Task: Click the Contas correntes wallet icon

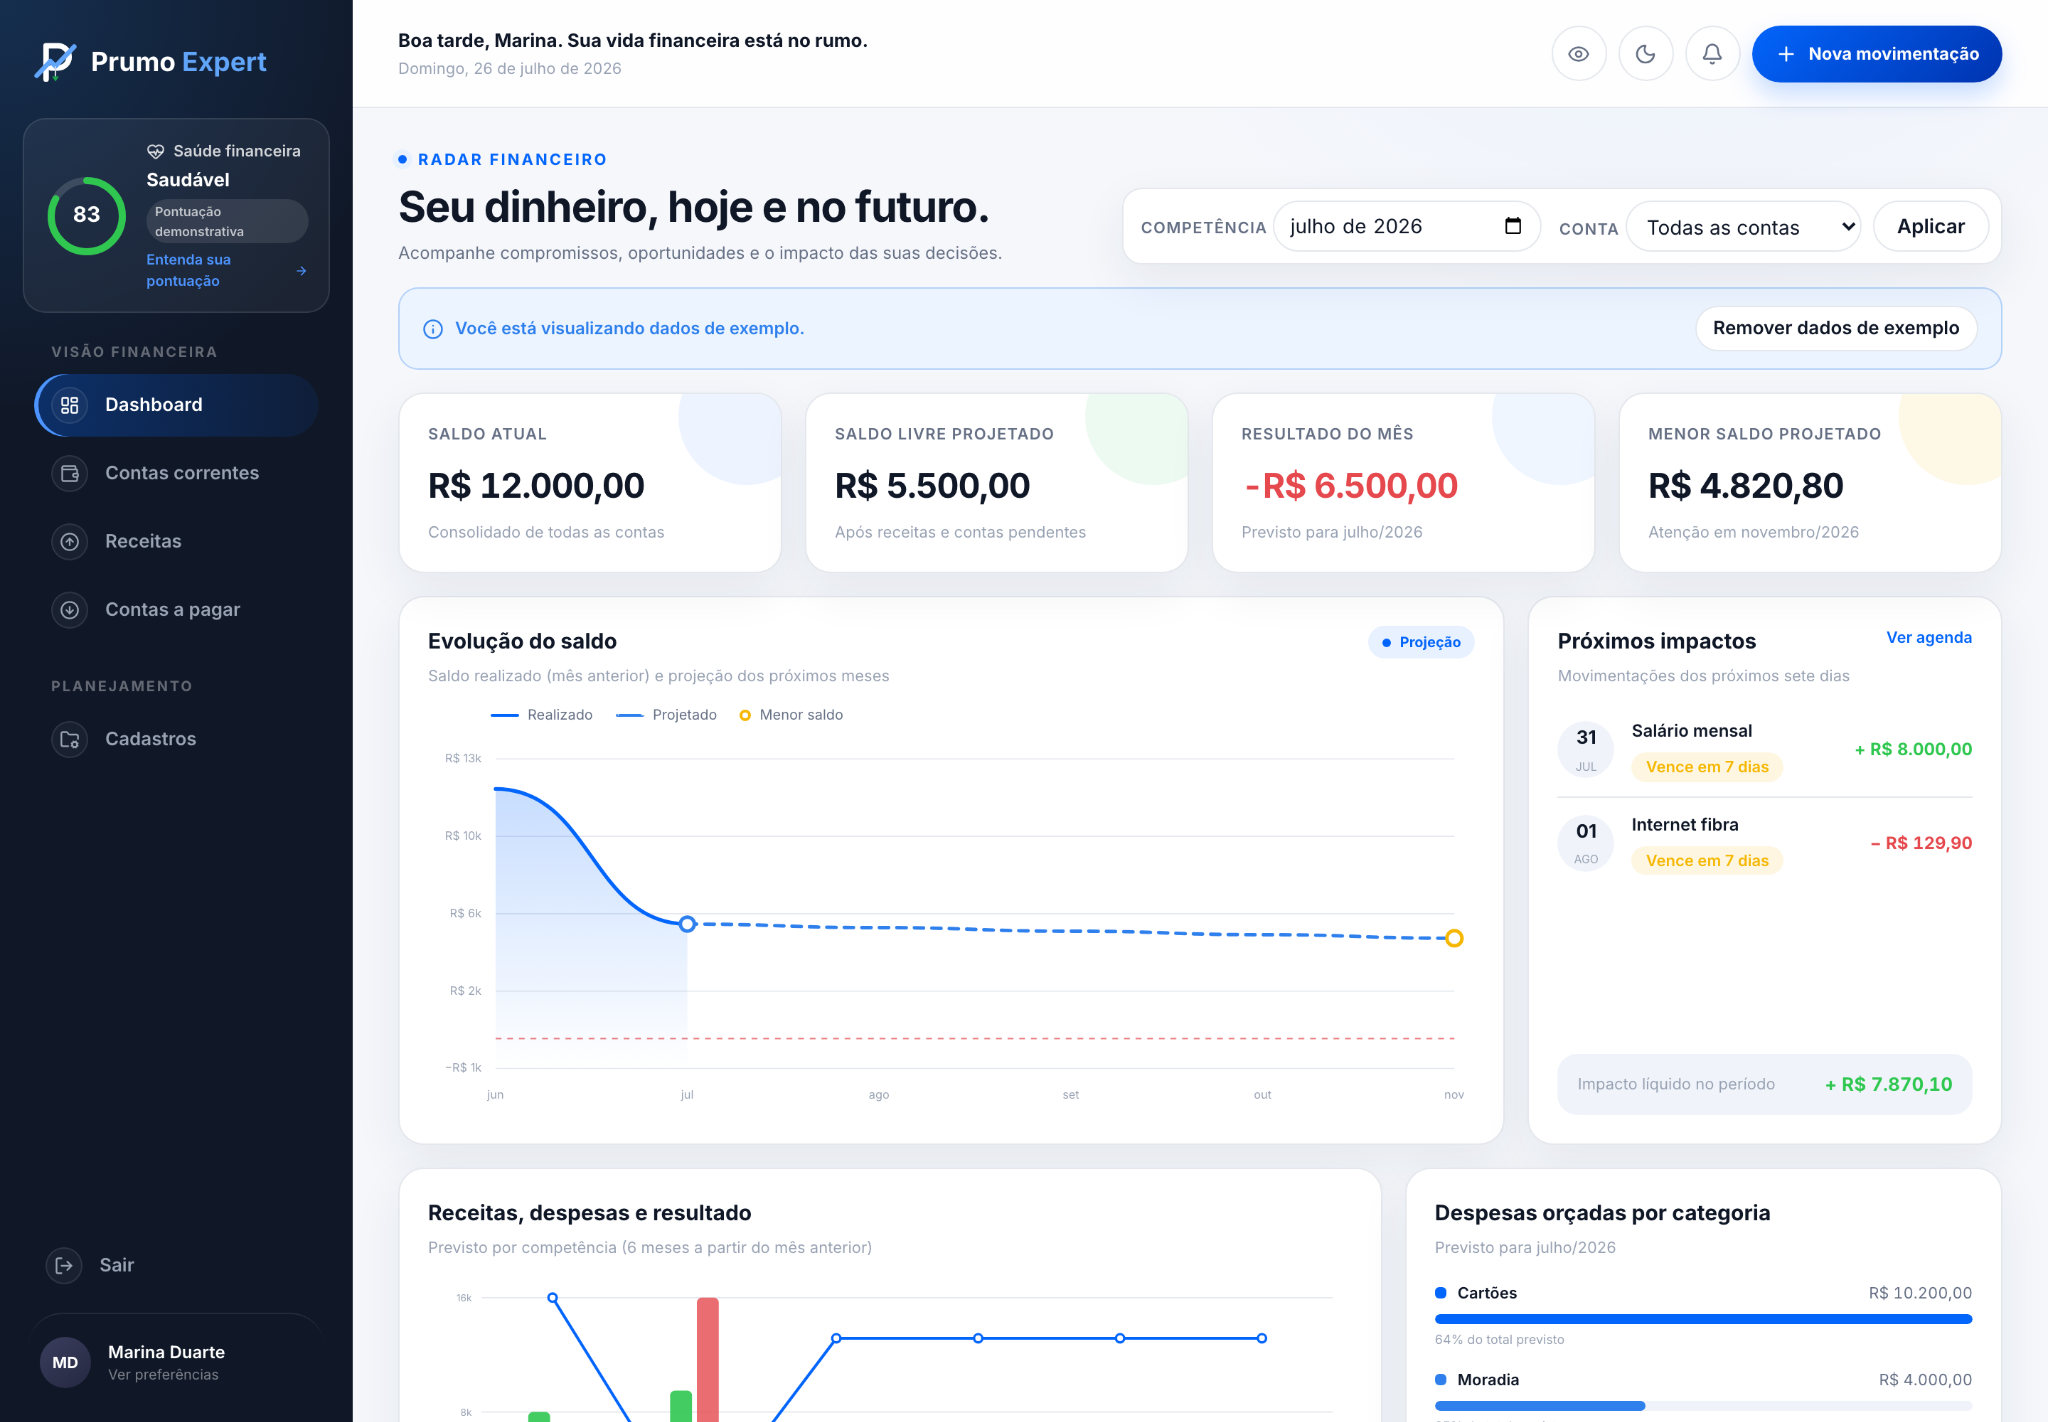Action: (70, 473)
